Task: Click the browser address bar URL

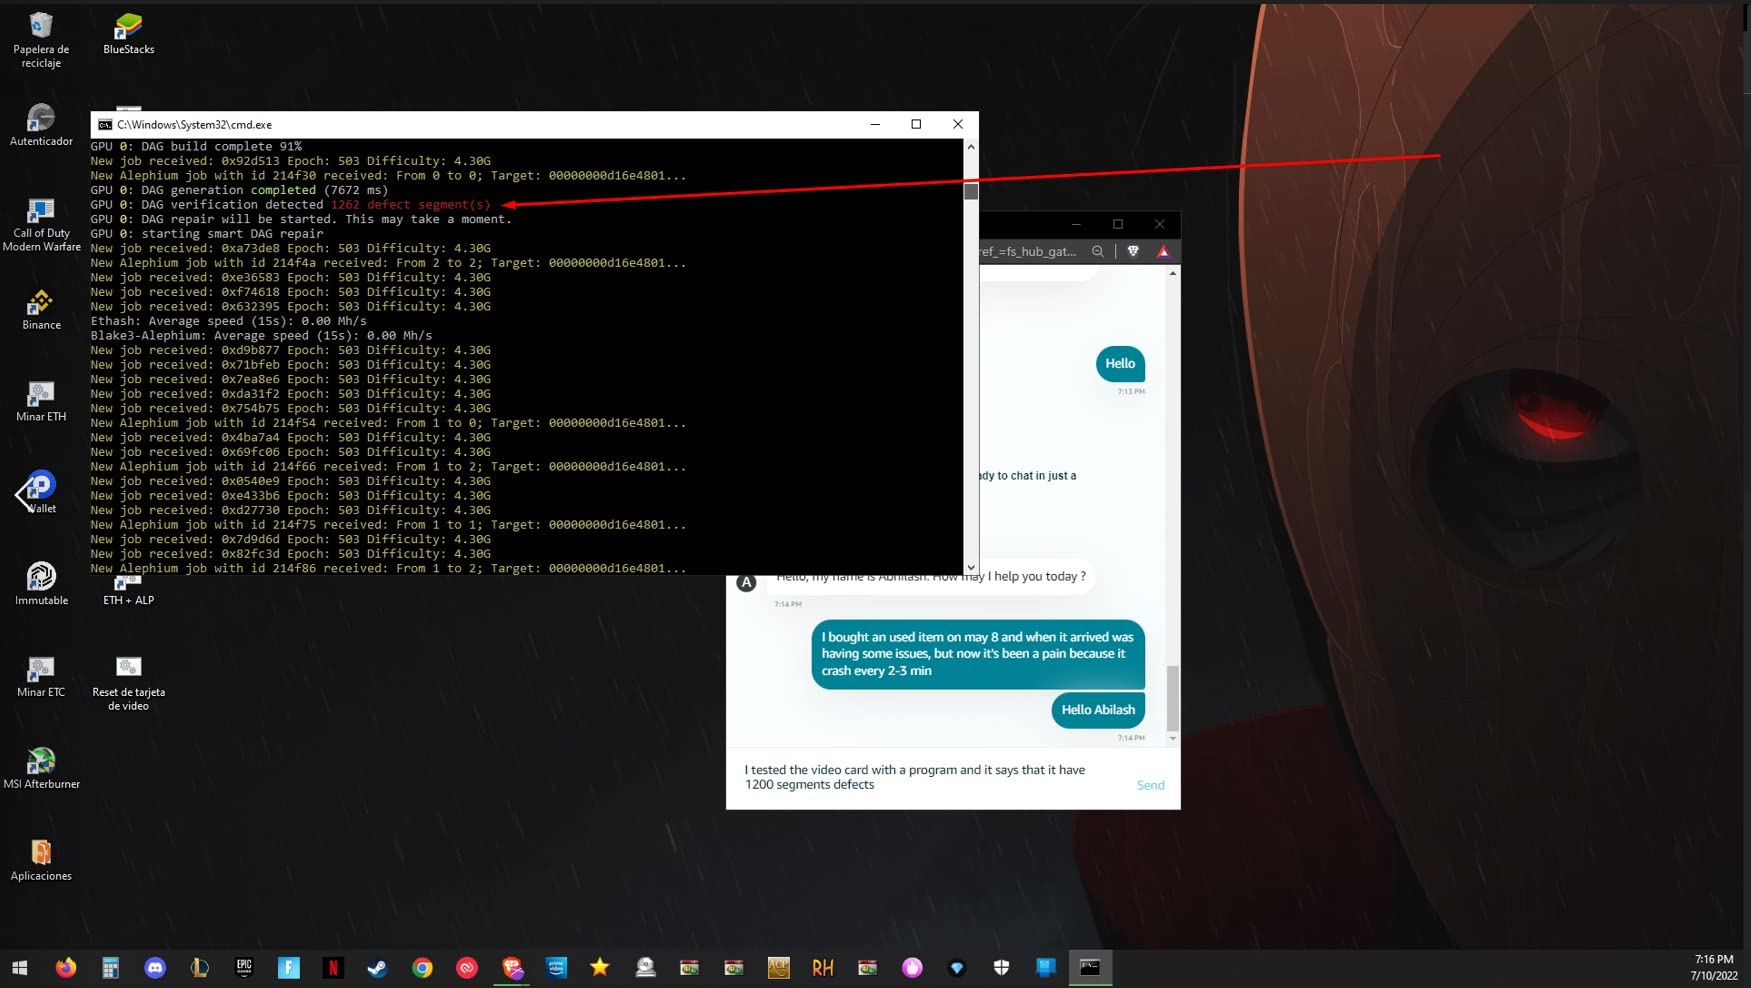Action: 1030,251
